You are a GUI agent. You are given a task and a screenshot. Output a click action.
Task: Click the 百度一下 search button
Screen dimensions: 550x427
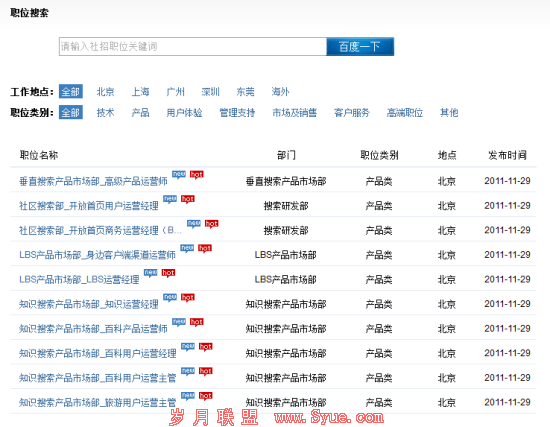click(x=360, y=46)
